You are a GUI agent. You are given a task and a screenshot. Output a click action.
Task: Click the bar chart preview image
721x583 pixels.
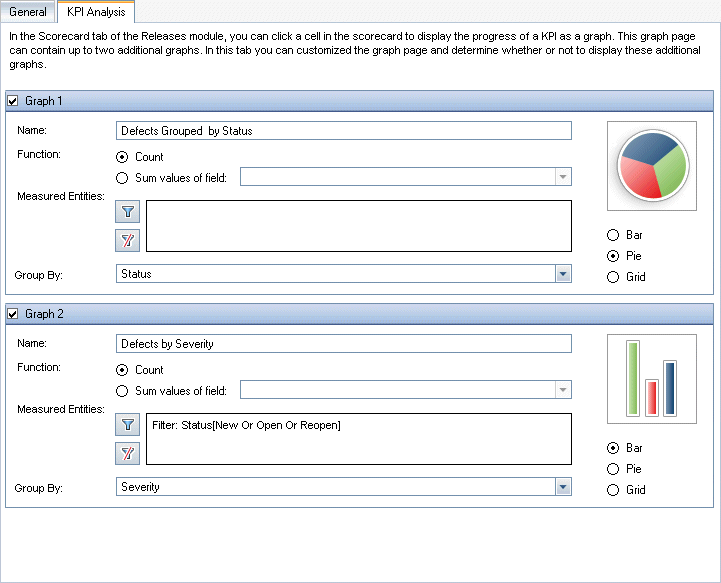(651, 379)
